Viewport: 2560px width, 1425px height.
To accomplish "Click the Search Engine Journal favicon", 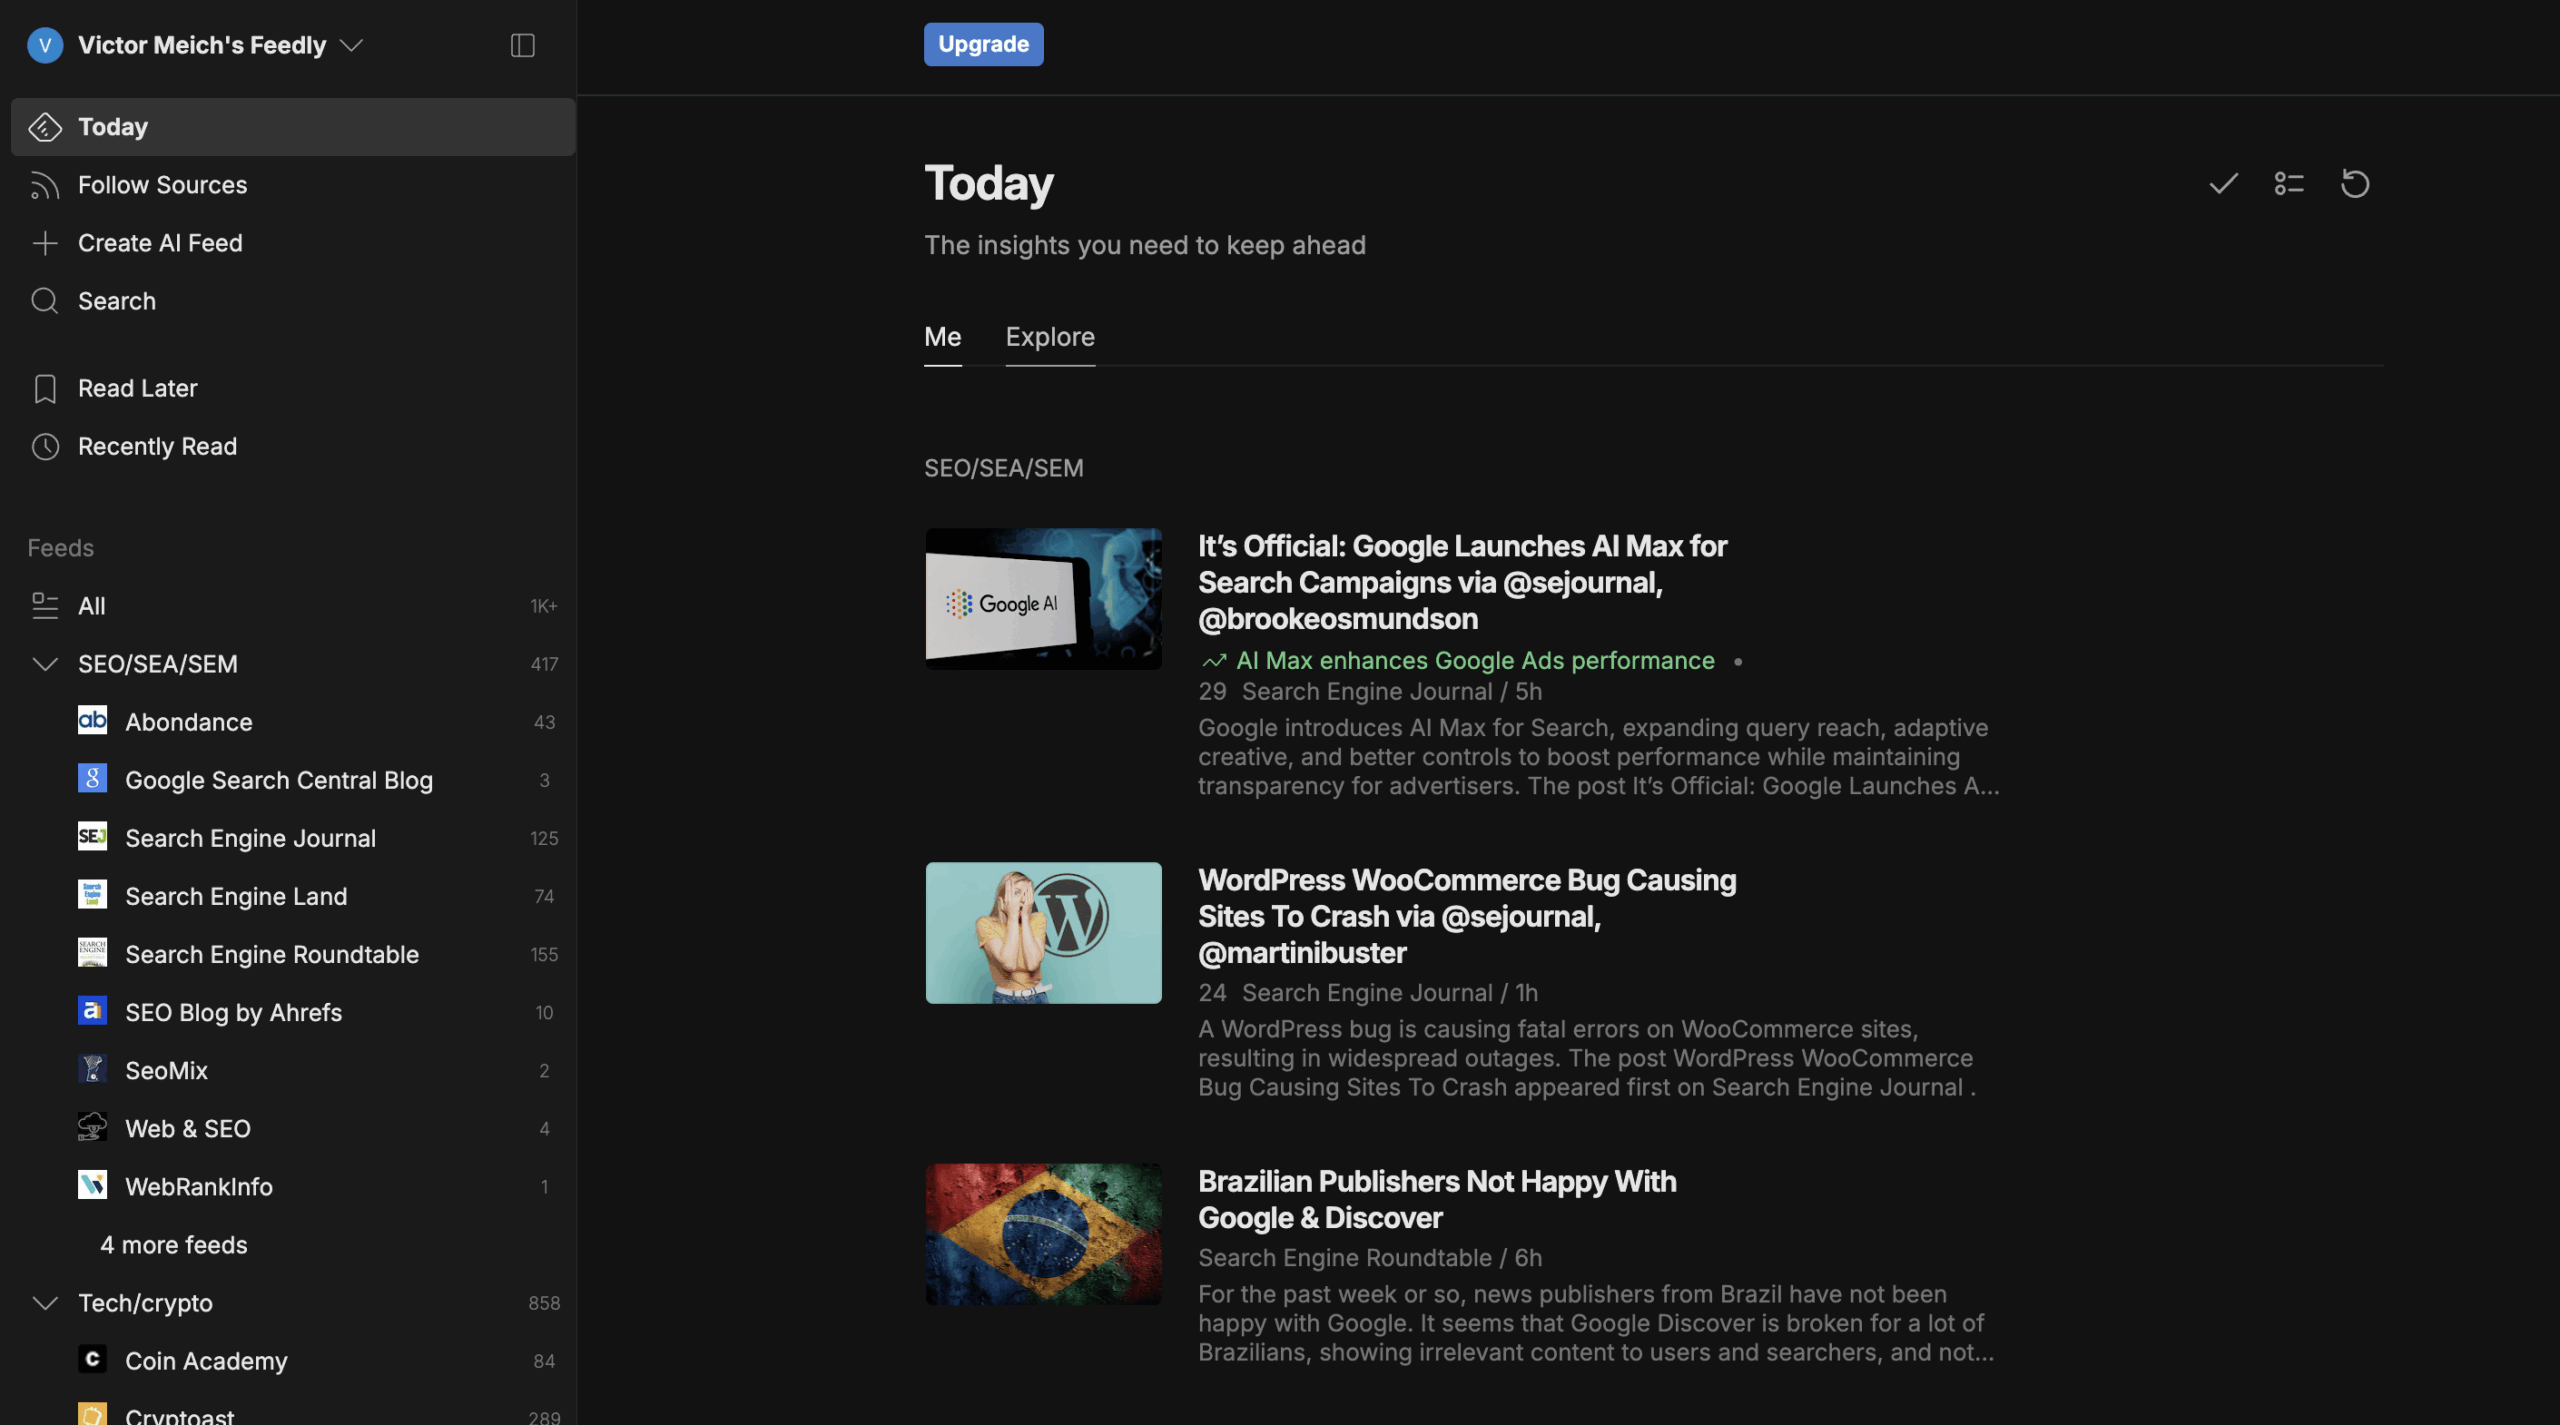I will coord(93,836).
